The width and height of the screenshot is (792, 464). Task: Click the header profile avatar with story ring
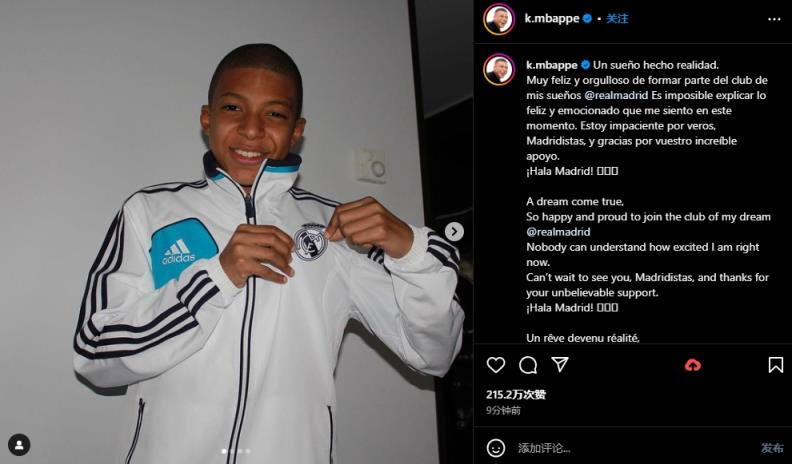(x=499, y=19)
